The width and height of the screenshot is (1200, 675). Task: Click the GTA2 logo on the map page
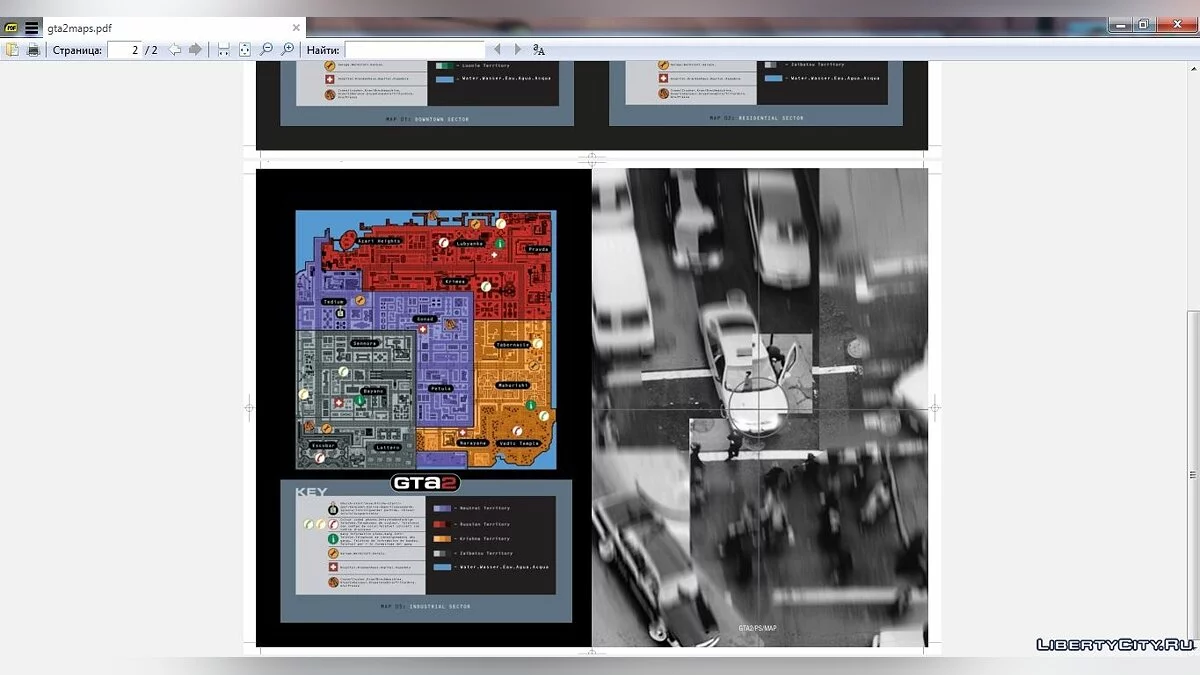[426, 483]
